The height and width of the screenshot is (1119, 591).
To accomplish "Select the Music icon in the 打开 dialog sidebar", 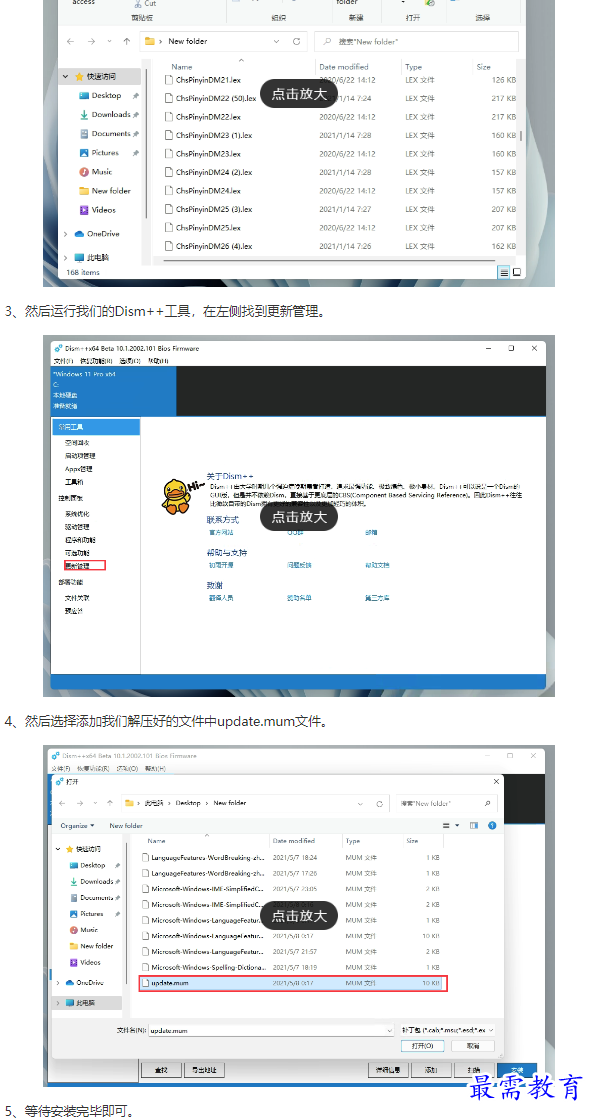I will [74, 930].
